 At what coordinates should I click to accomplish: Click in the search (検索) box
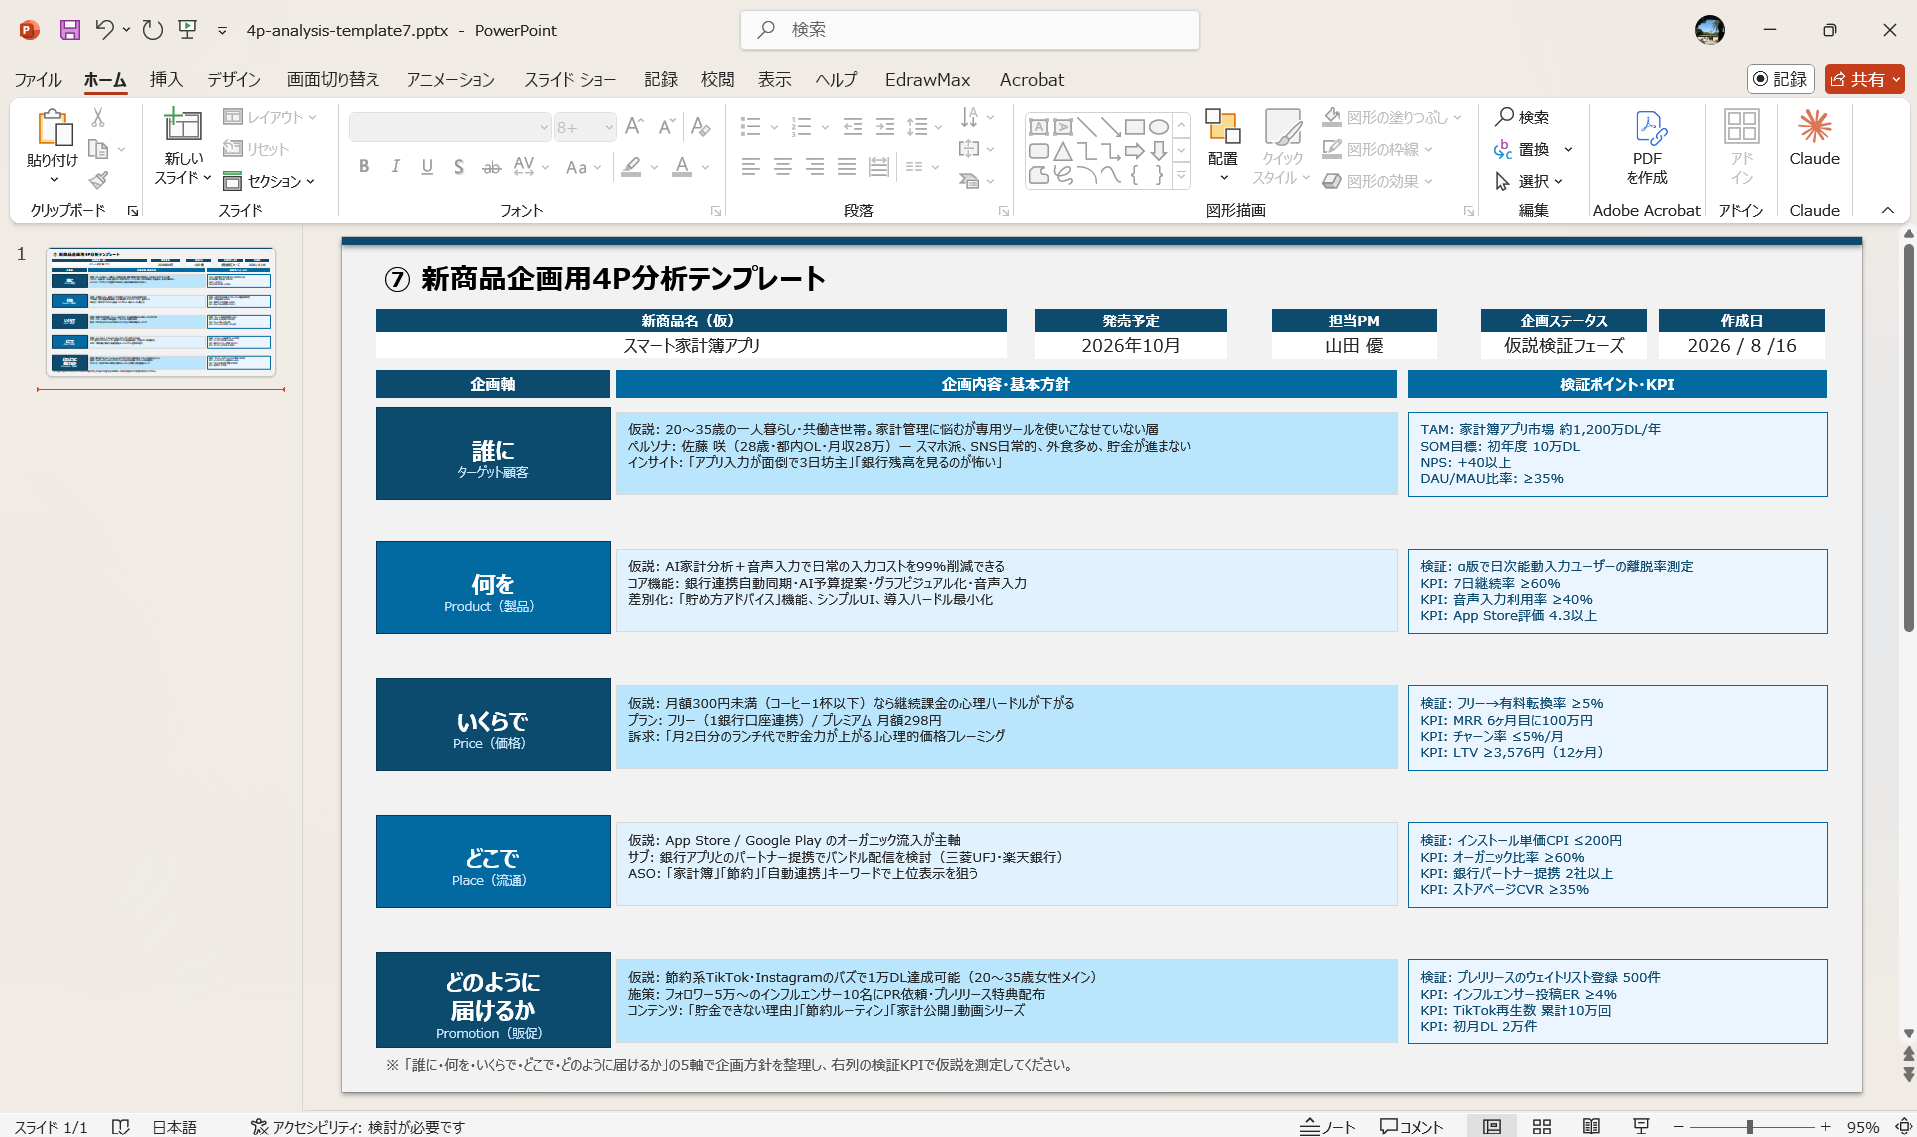(970, 30)
